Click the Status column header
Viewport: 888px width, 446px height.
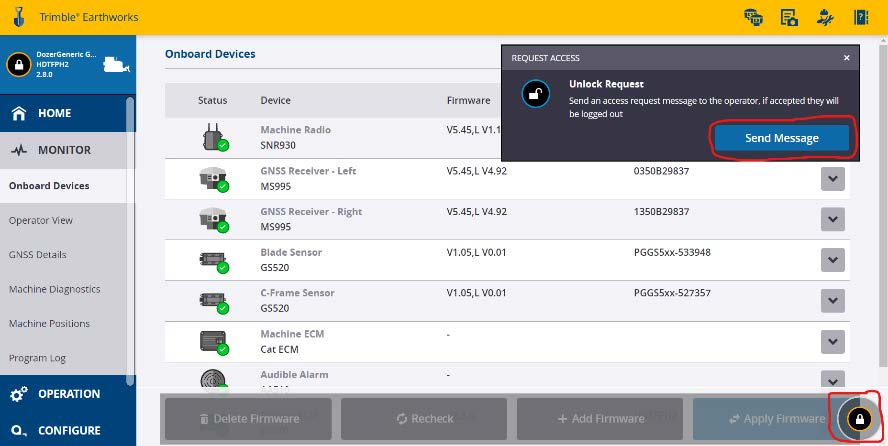[212, 100]
